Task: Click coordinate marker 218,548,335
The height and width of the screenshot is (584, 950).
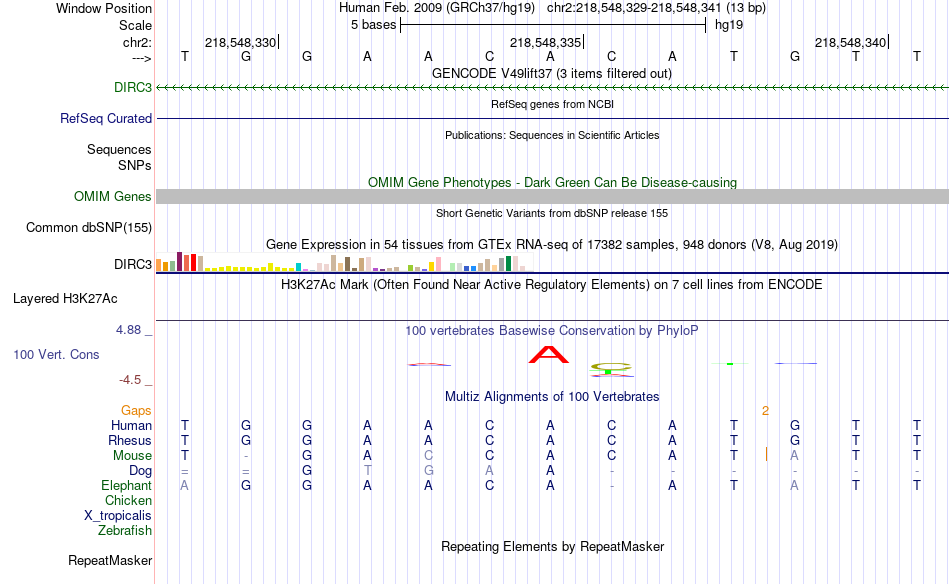Action: pyautogui.click(x=545, y=42)
